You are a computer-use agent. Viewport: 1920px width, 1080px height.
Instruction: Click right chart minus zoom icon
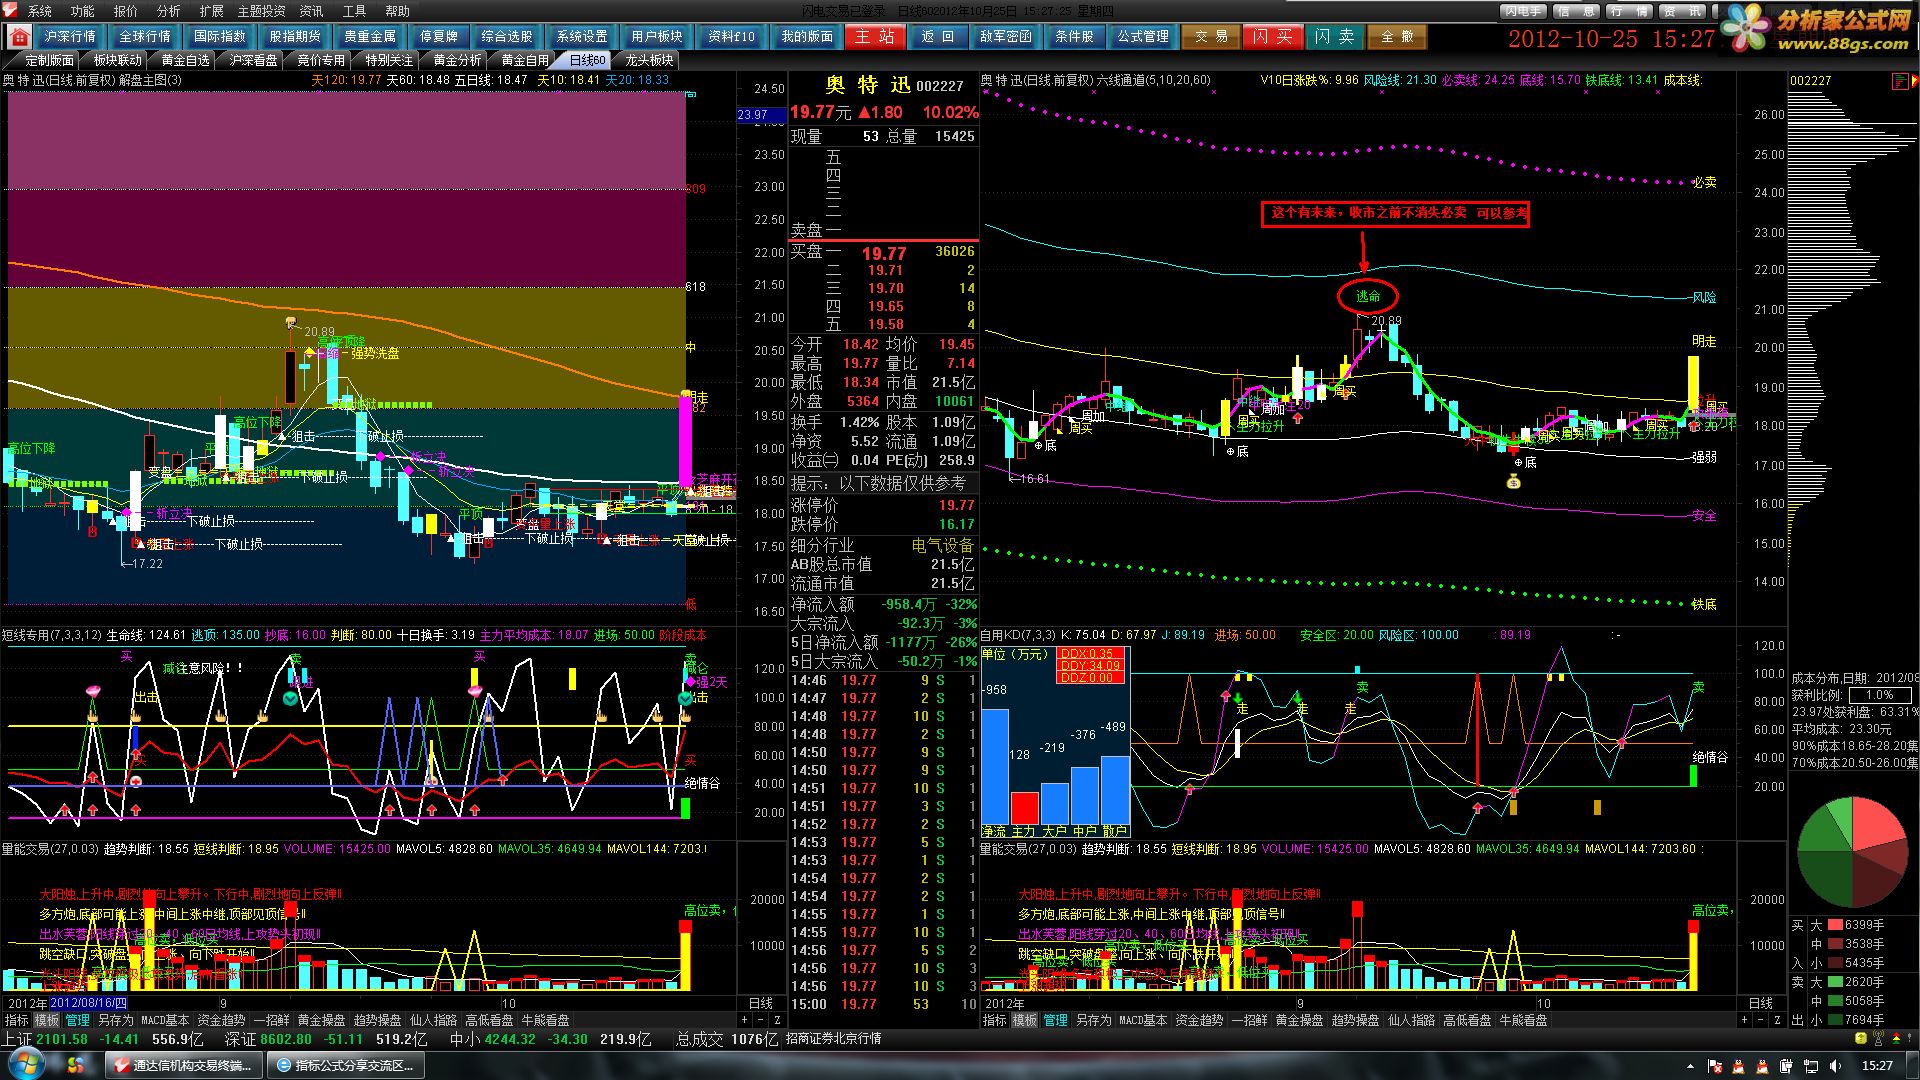coord(1760,1020)
